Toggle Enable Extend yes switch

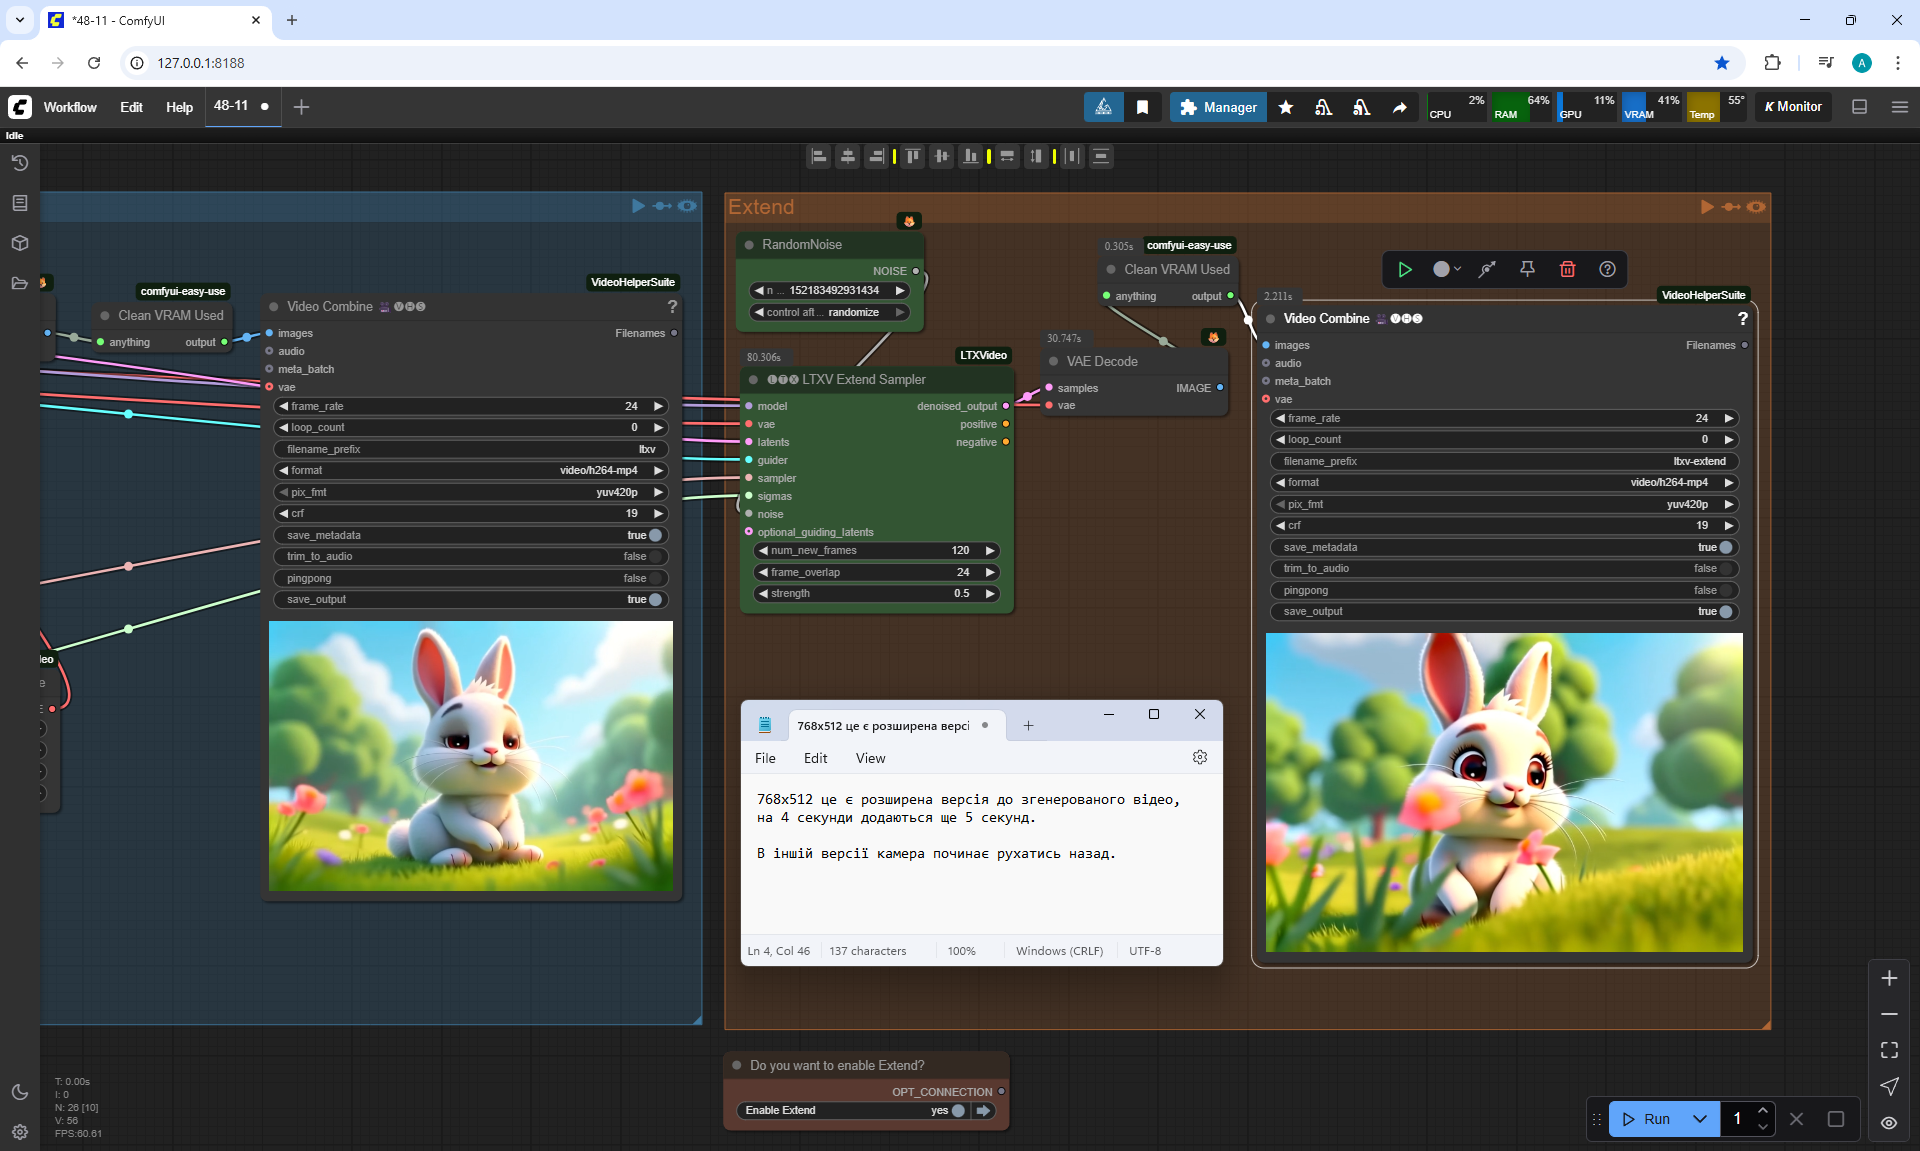(957, 1110)
